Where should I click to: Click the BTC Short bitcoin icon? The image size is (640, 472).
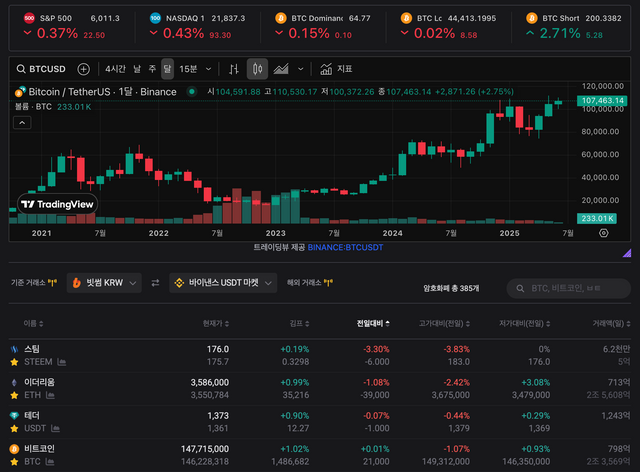click(x=531, y=18)
